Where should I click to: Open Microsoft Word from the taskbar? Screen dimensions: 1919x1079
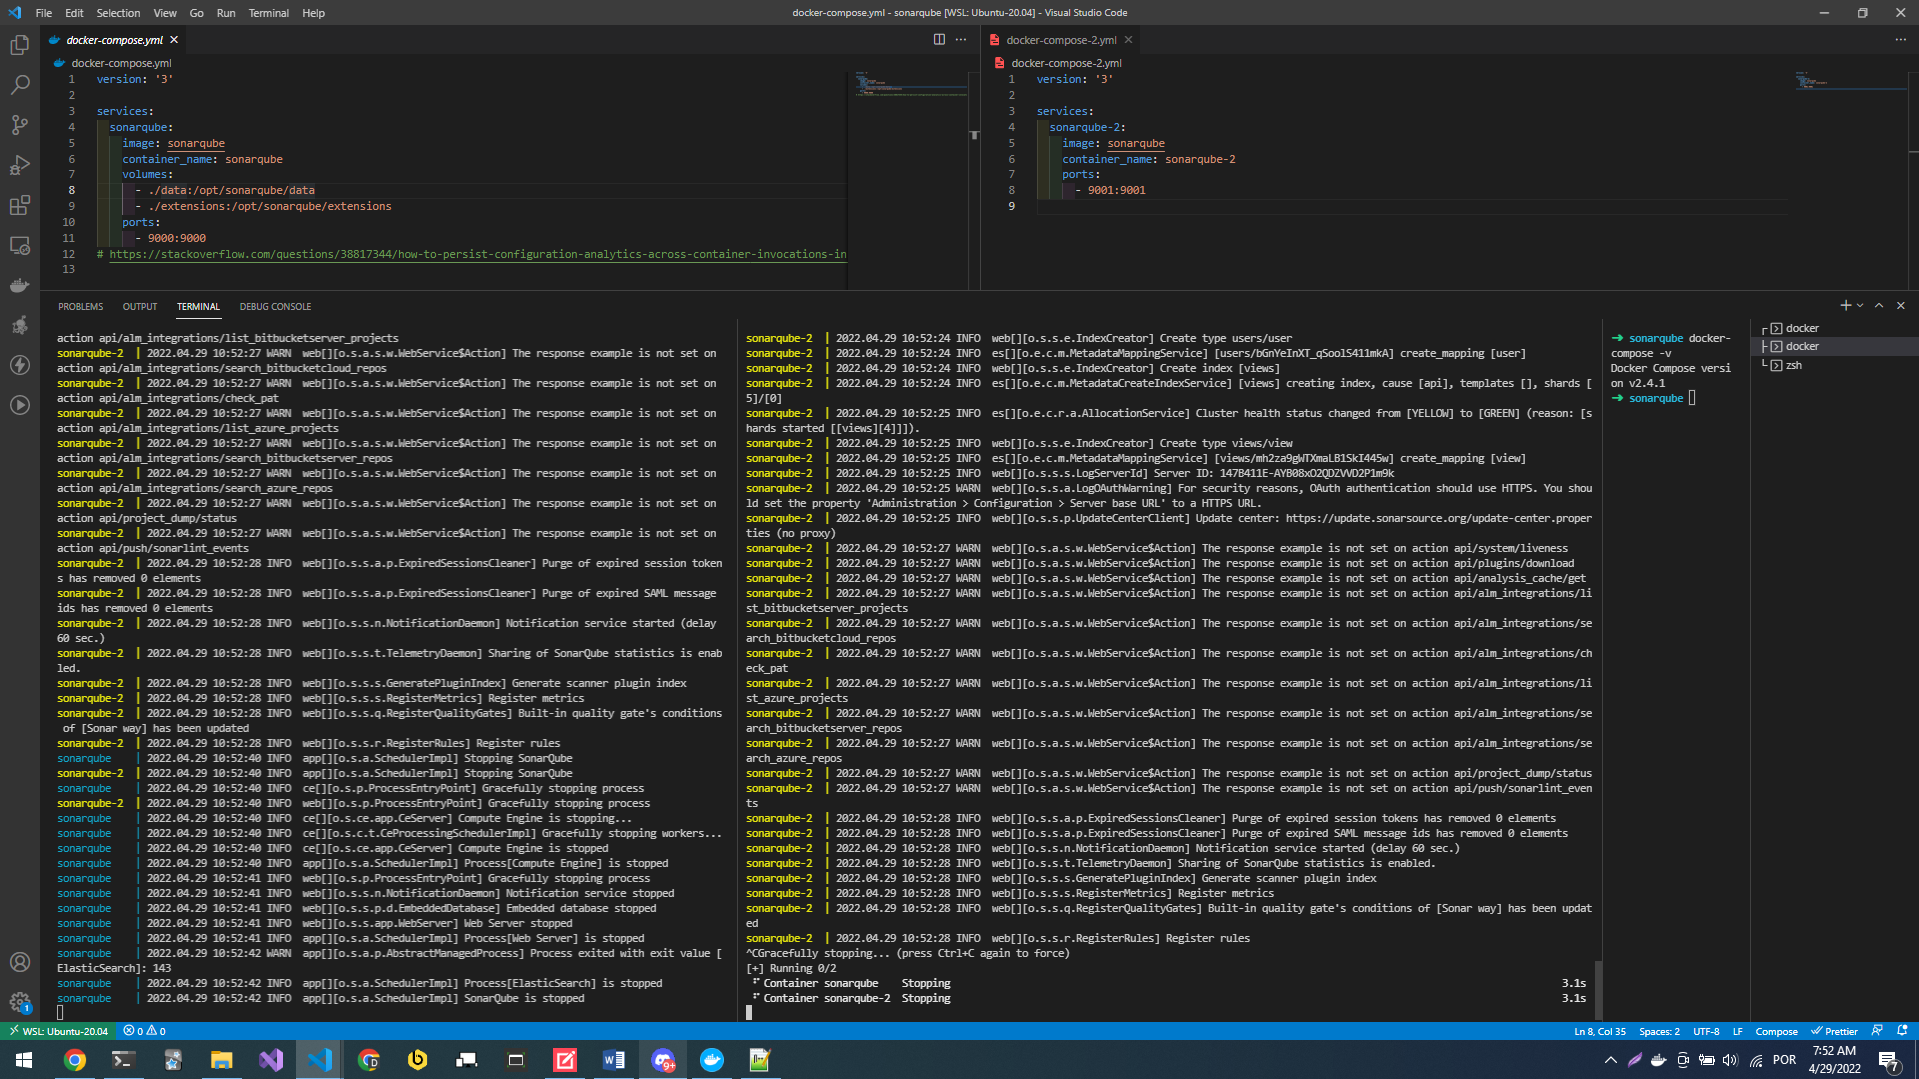(x=614, y=1060)
